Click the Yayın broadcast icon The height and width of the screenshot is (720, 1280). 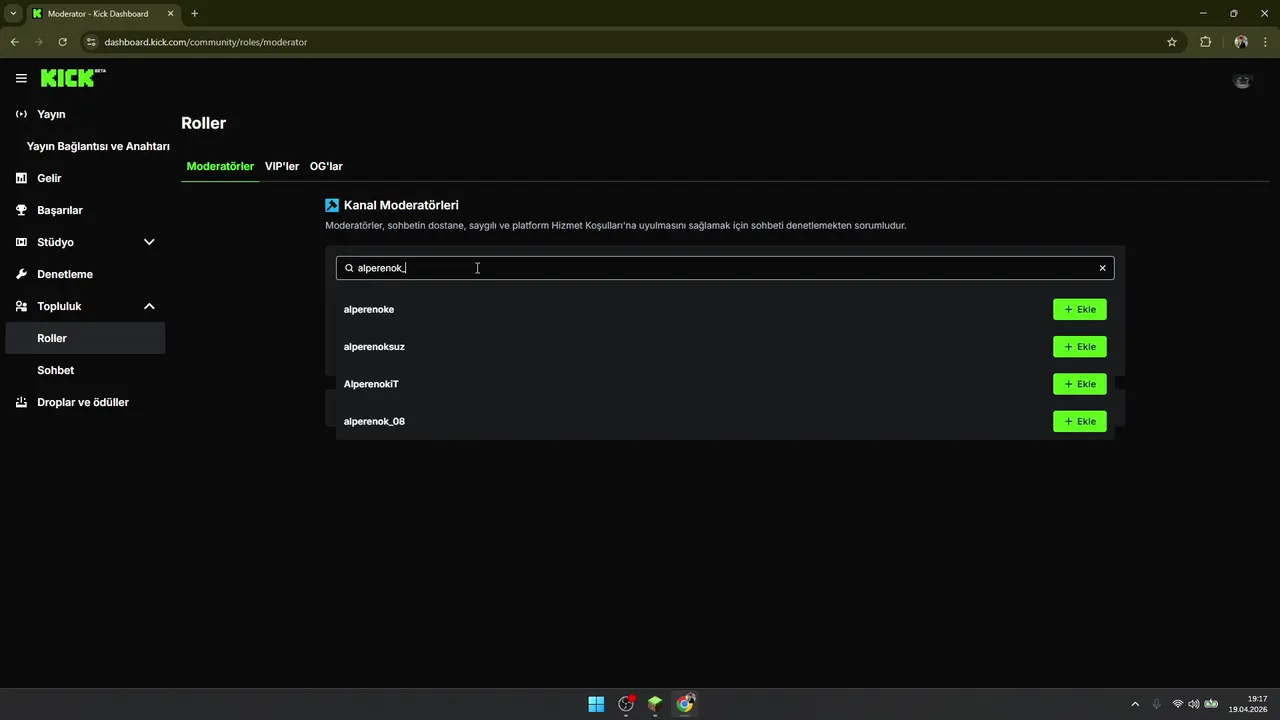pyautogui.click(x=21, y=114)
